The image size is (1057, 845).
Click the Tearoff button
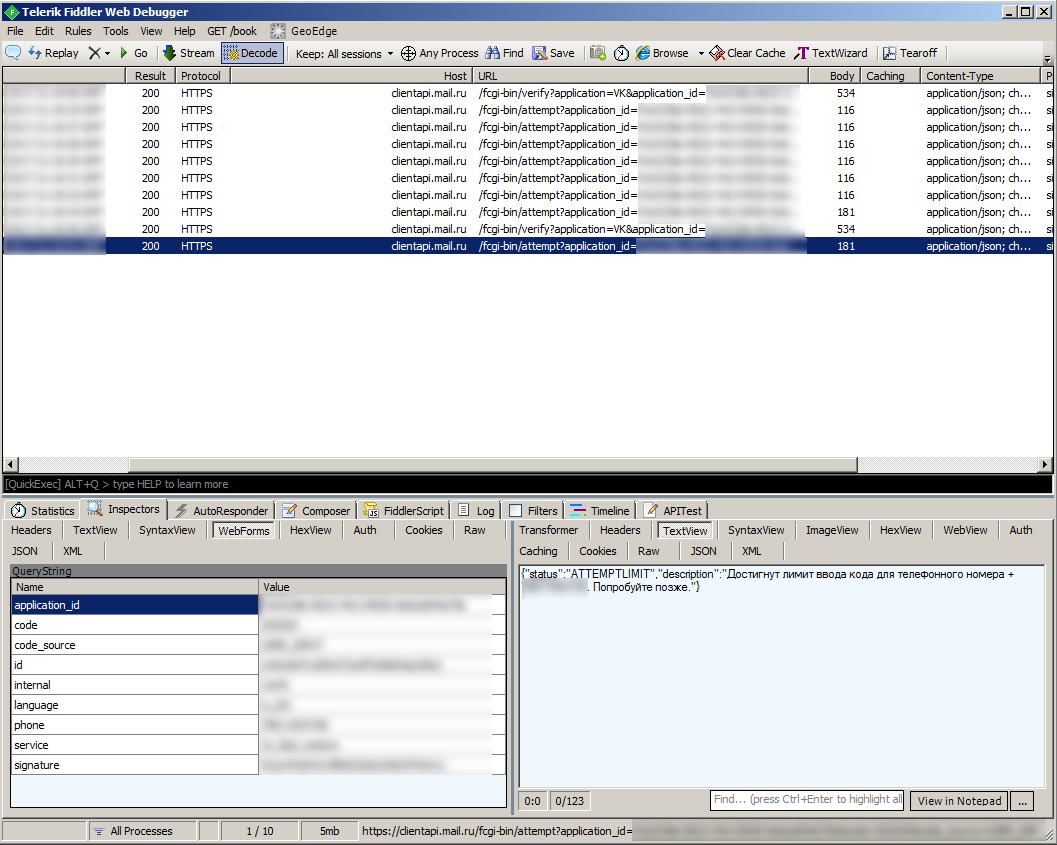click(910, 53)
